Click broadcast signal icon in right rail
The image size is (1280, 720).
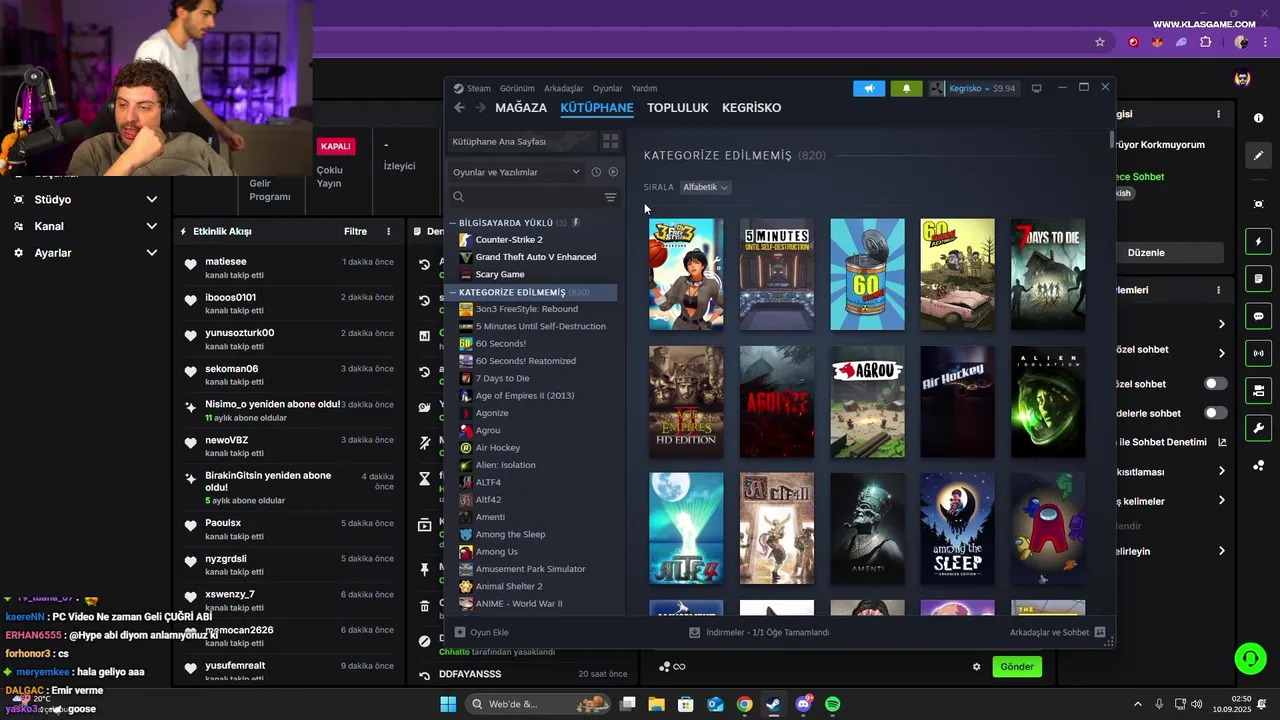(x=1258, y=353)
